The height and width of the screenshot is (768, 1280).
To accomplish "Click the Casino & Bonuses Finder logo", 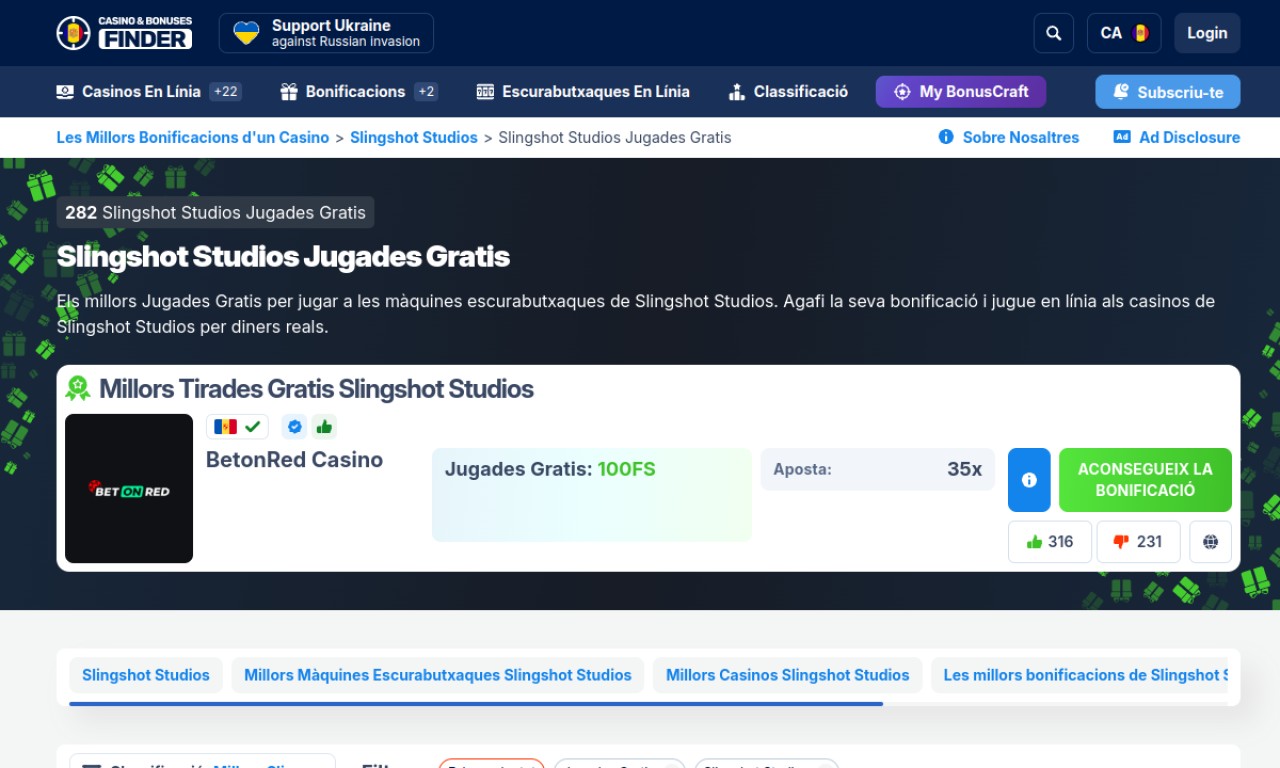I will [x=124, y=33].
